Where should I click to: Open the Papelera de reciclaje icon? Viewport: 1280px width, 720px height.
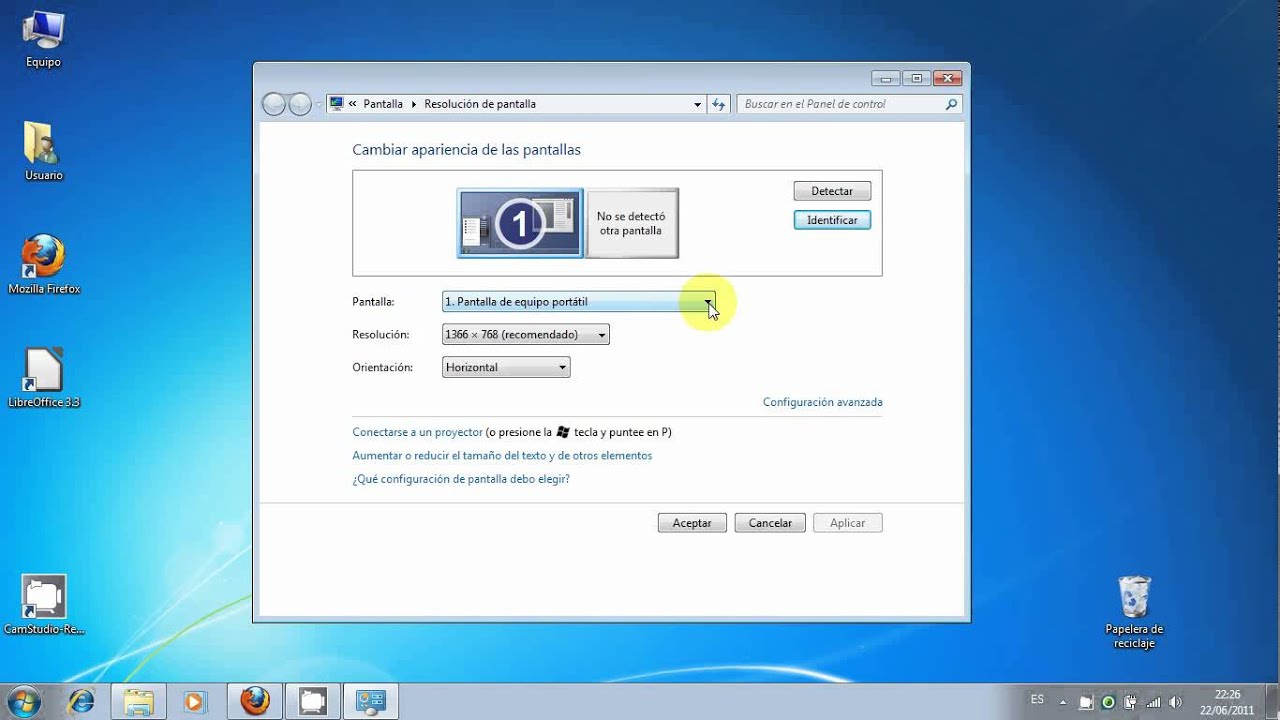pos(1134,612)
